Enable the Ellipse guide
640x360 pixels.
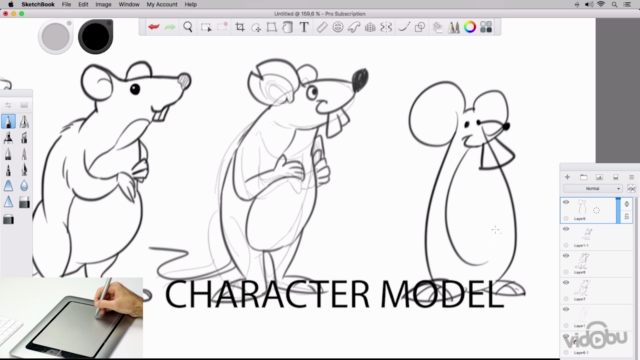338,27
